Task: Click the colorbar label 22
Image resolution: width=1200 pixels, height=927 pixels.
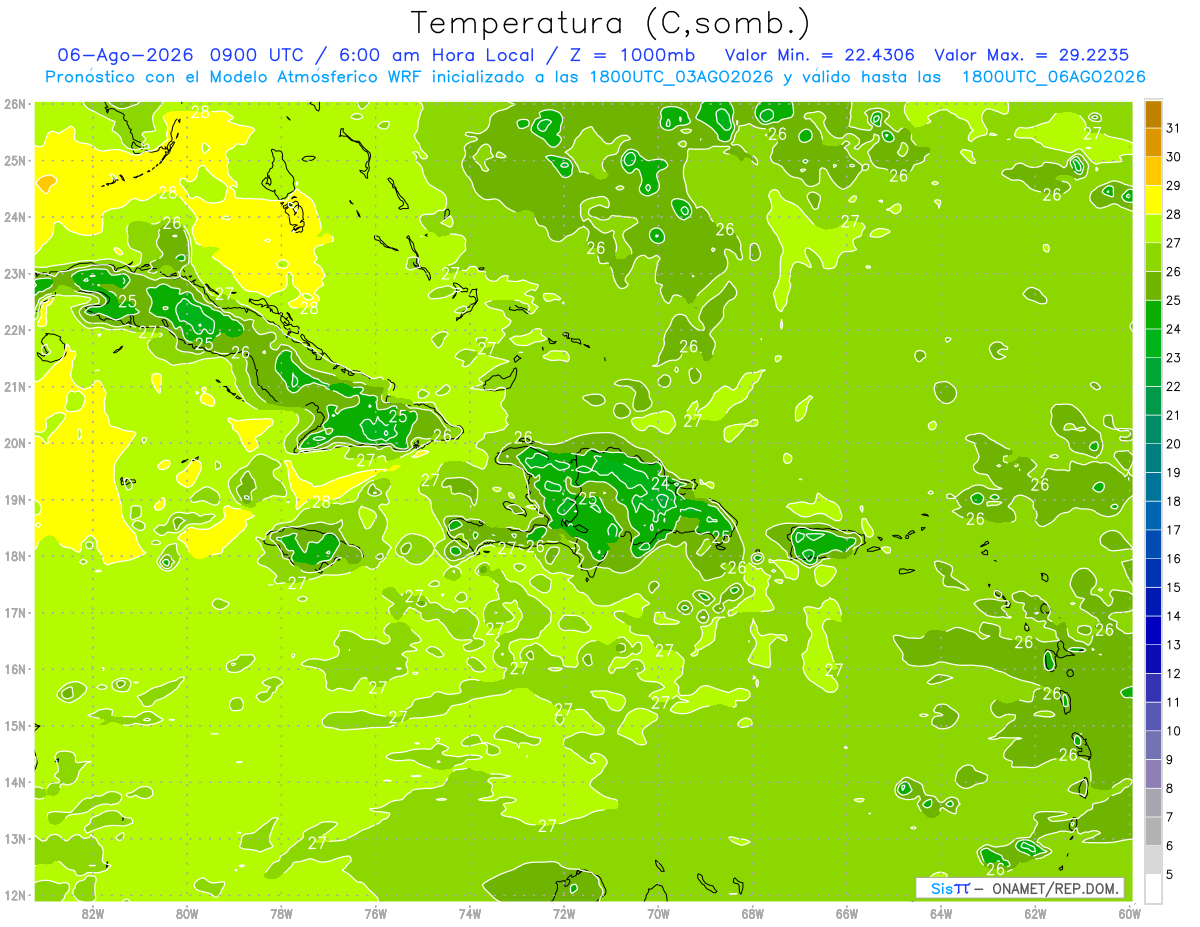Action: [1173, 387]
